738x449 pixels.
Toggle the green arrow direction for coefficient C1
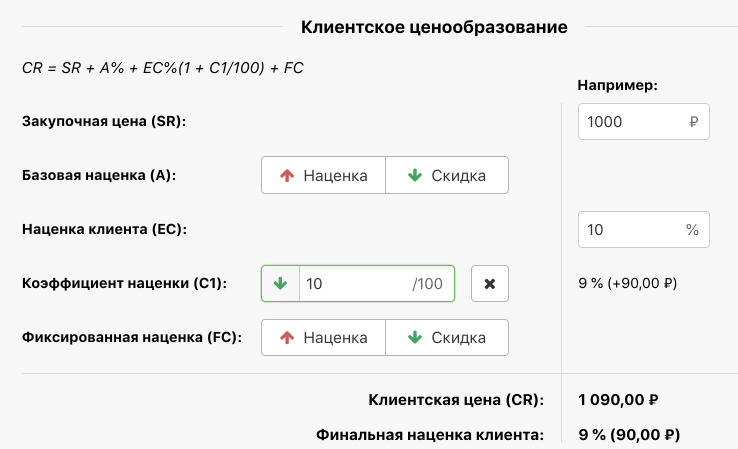tap(280, 284)
